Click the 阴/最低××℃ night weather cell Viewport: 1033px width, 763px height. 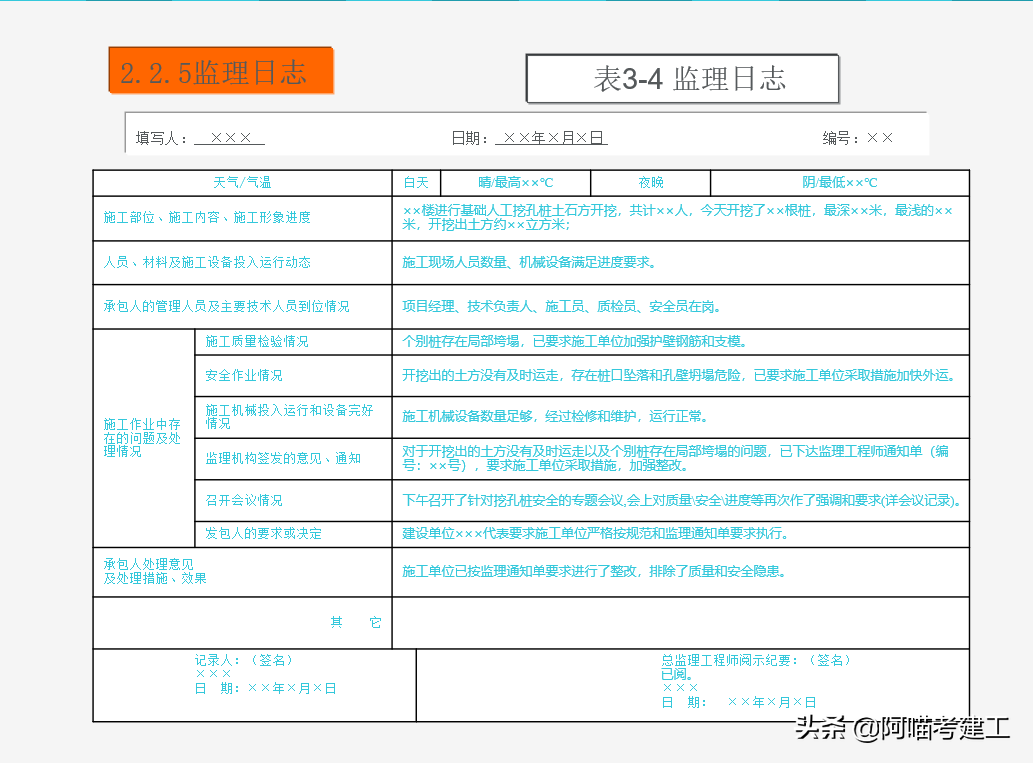point(840,183)
